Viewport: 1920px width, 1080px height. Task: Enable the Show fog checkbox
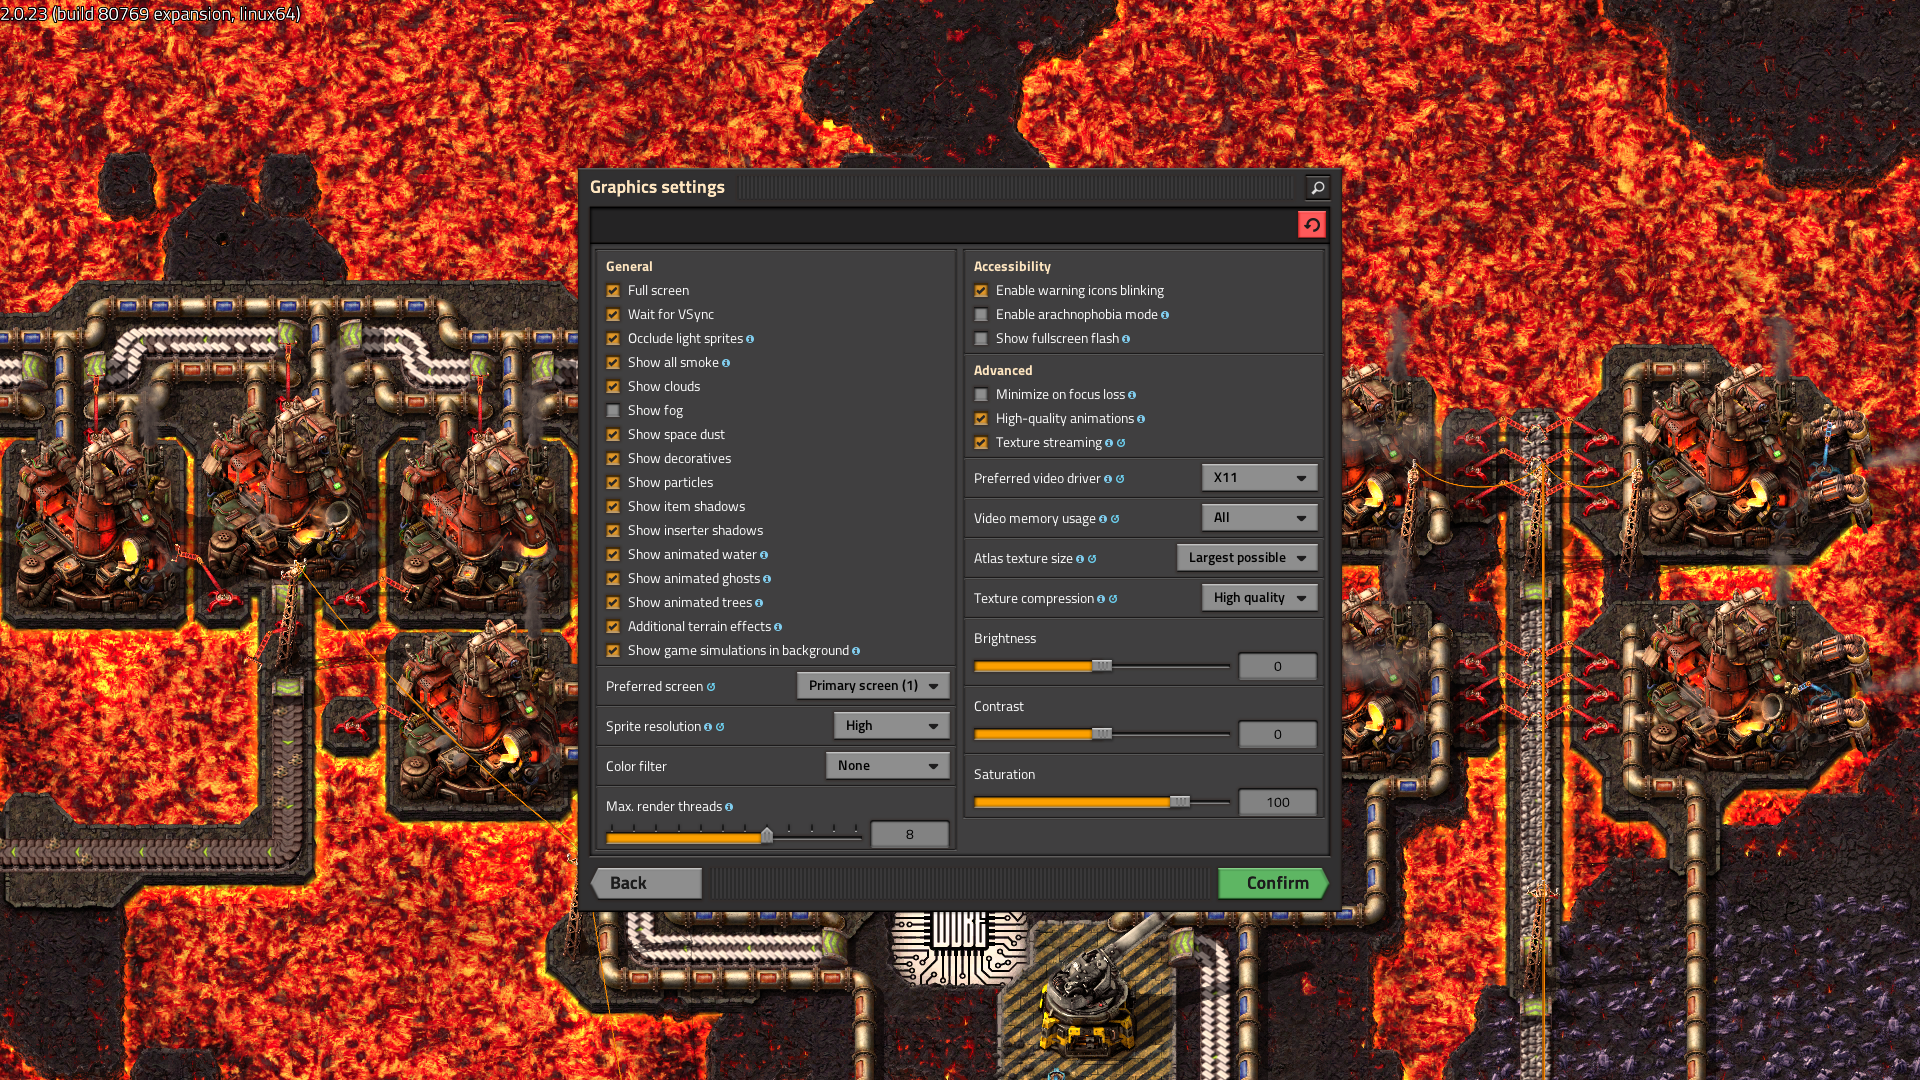[x=613, y=411]
